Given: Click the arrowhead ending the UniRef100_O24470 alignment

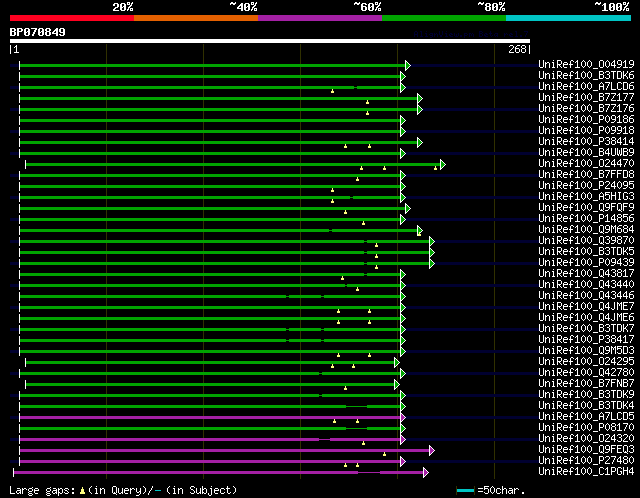Looking at the screenshot, I should click(x=443, y=165).
